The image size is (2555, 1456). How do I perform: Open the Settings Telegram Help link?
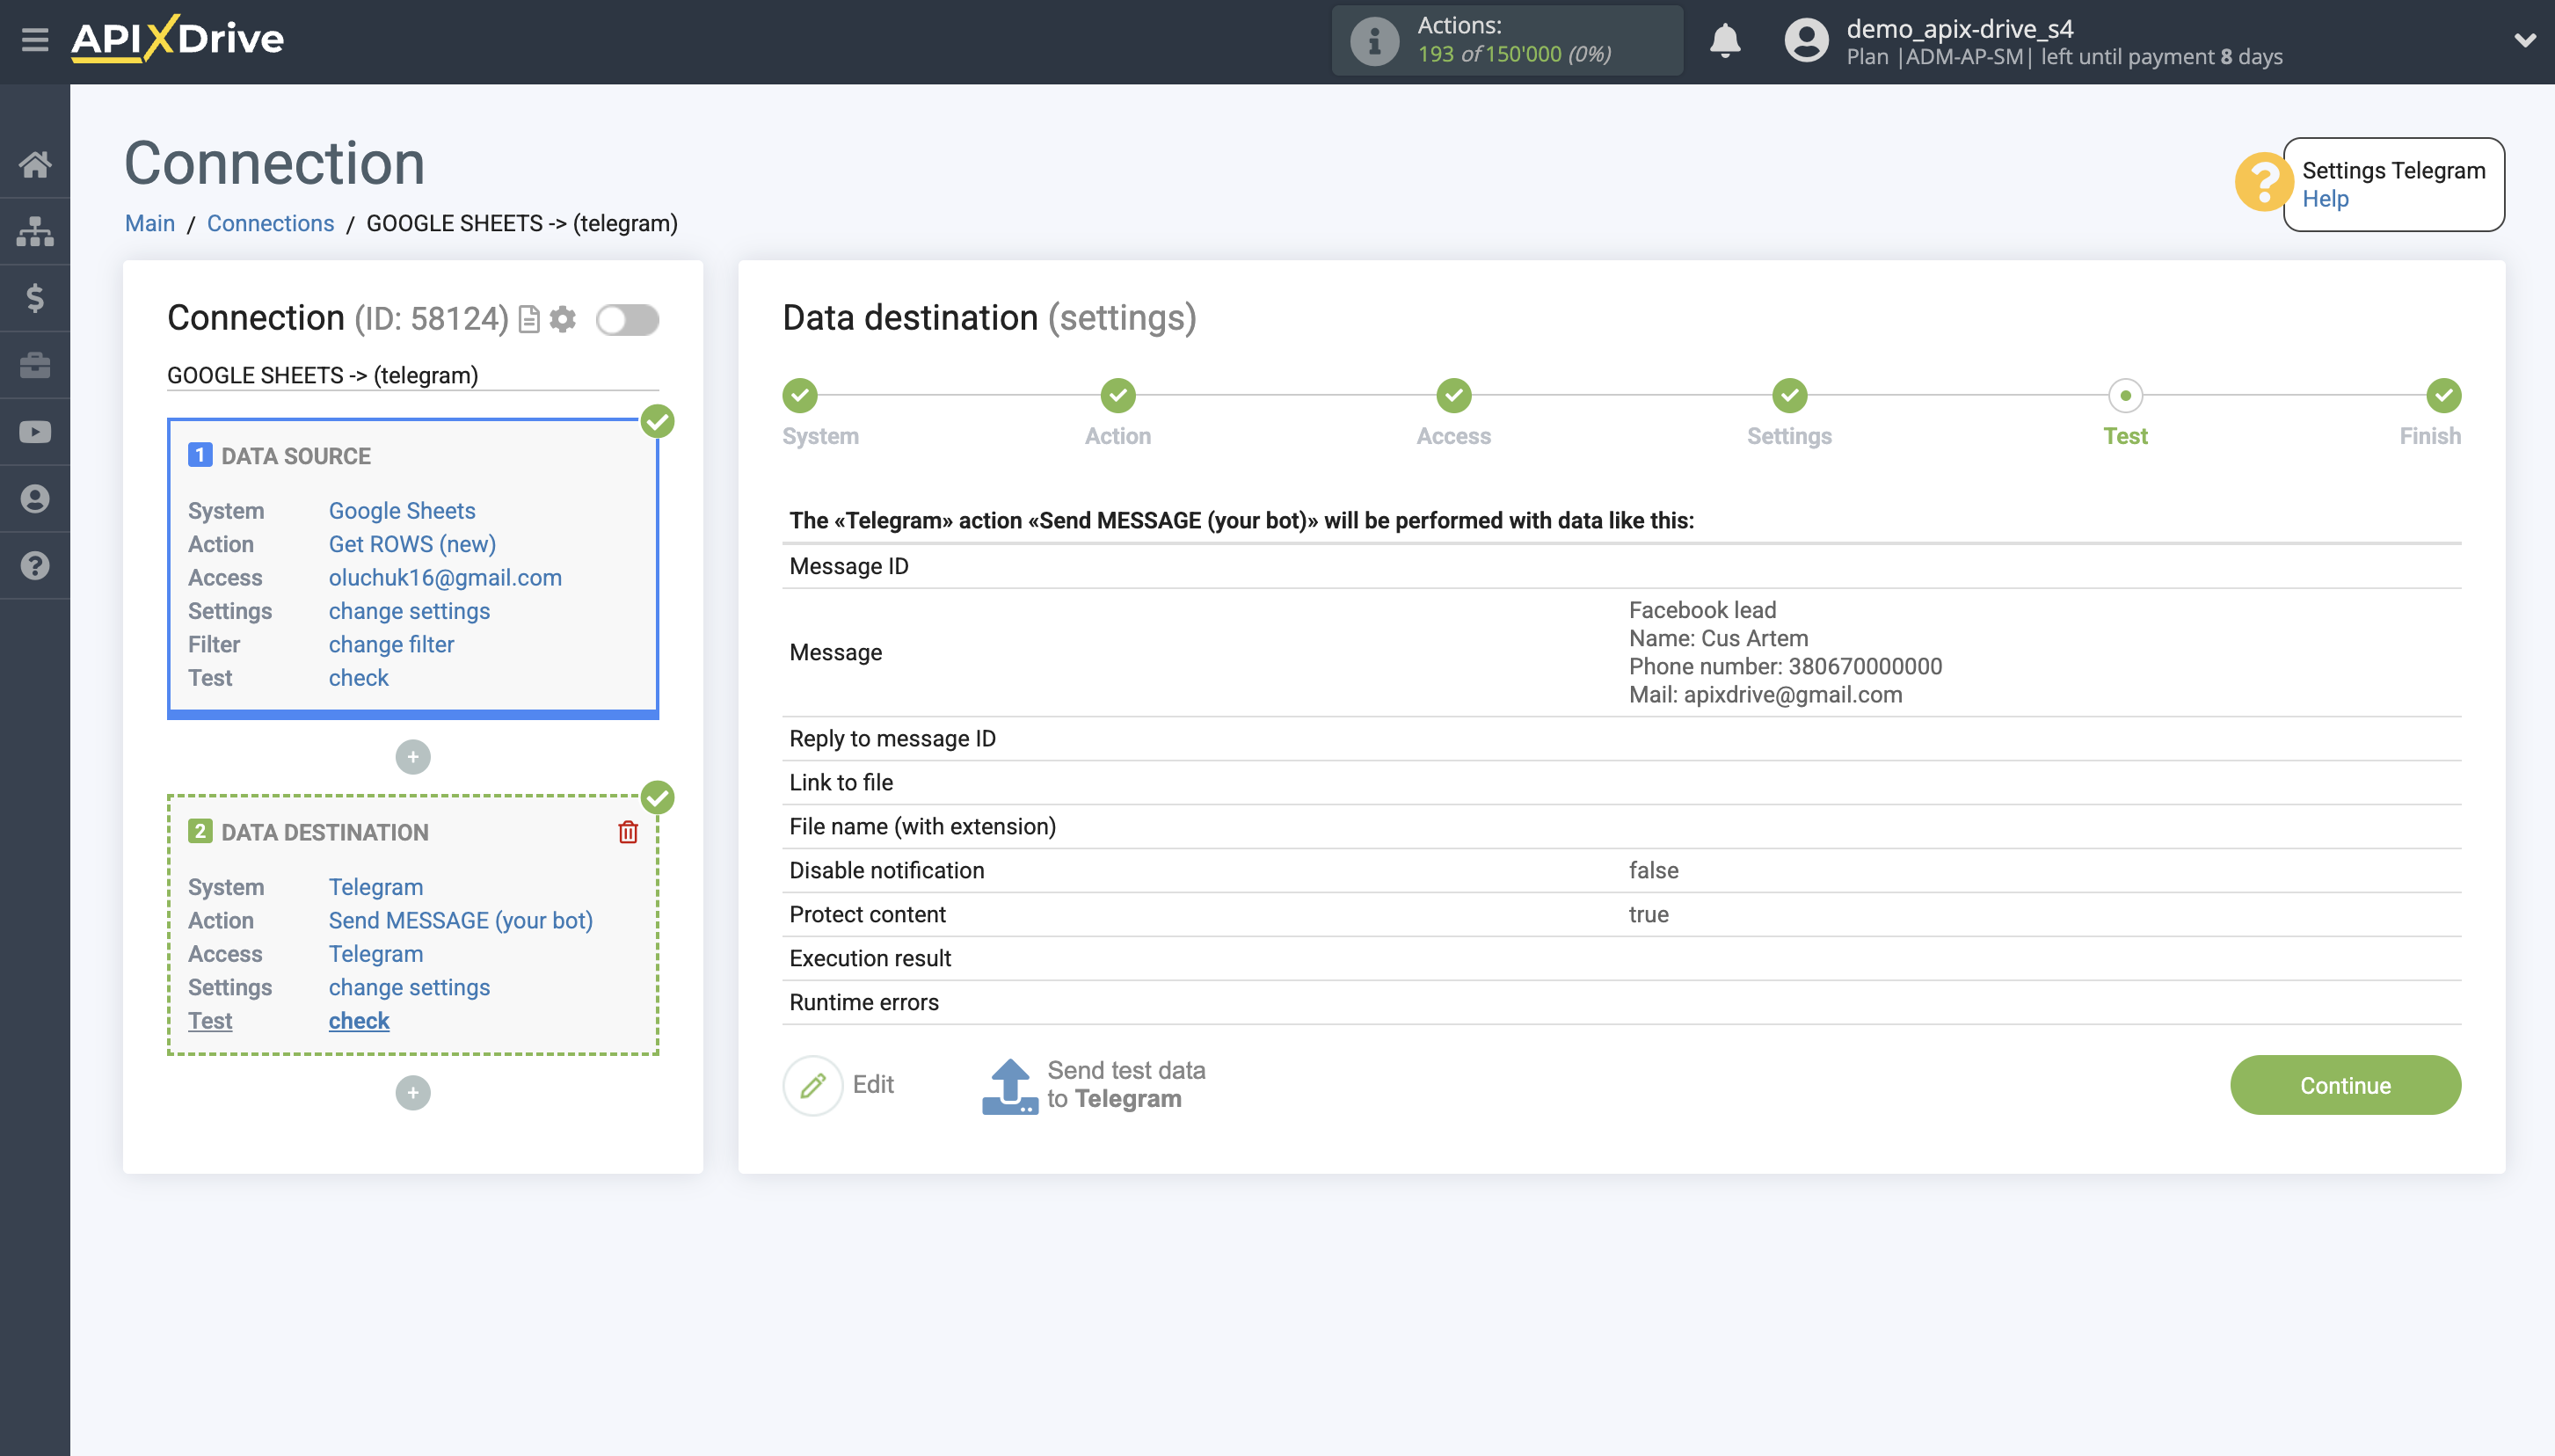2329,199
